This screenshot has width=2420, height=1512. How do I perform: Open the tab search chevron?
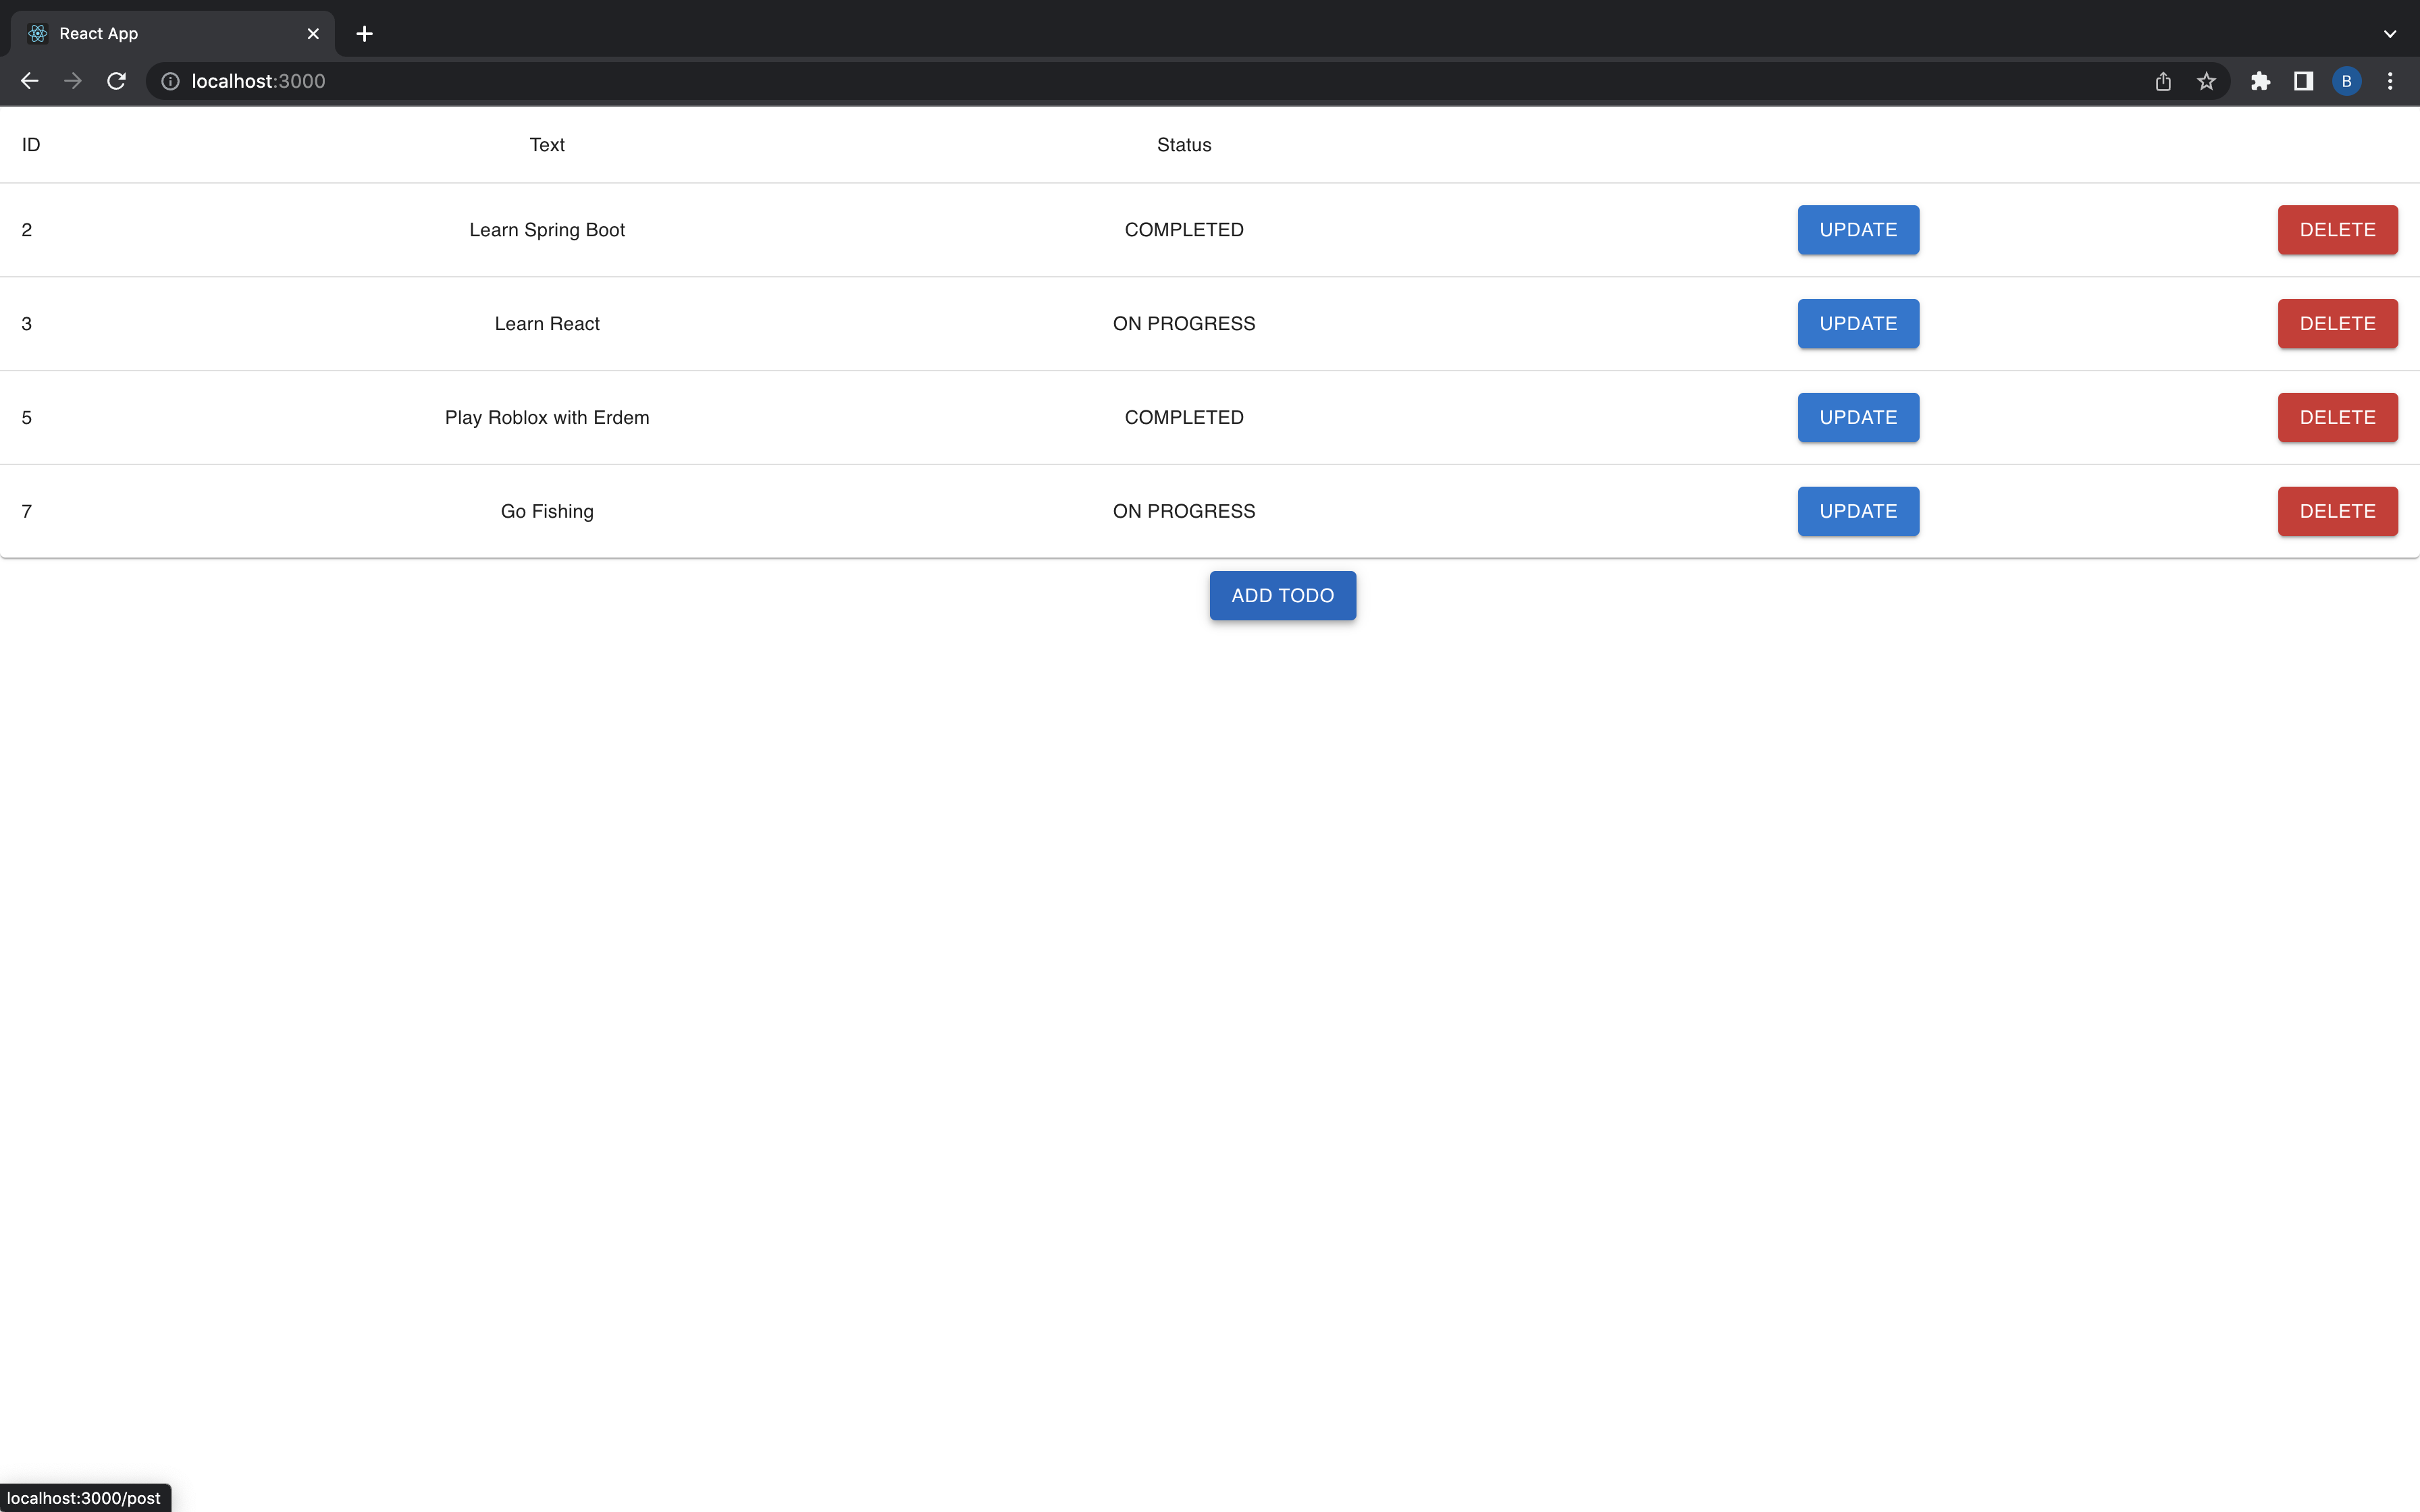pyautogui.click(x=2390, y=33)
